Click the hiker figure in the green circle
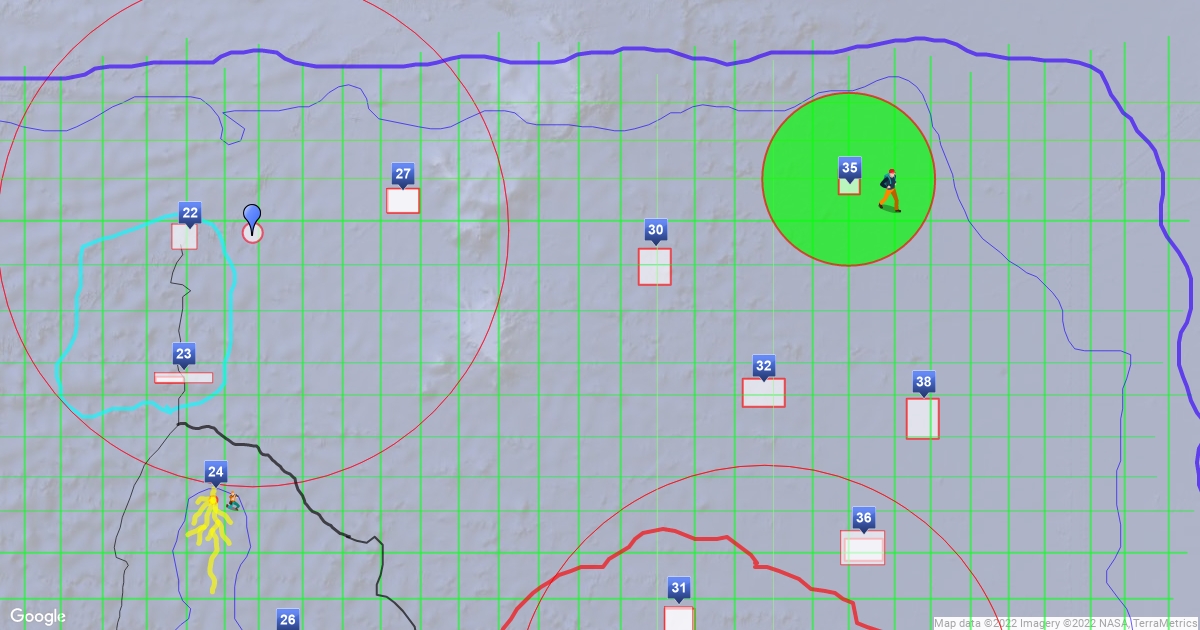The width and height of the screenshot is (1200, 630). coord(889,190)
